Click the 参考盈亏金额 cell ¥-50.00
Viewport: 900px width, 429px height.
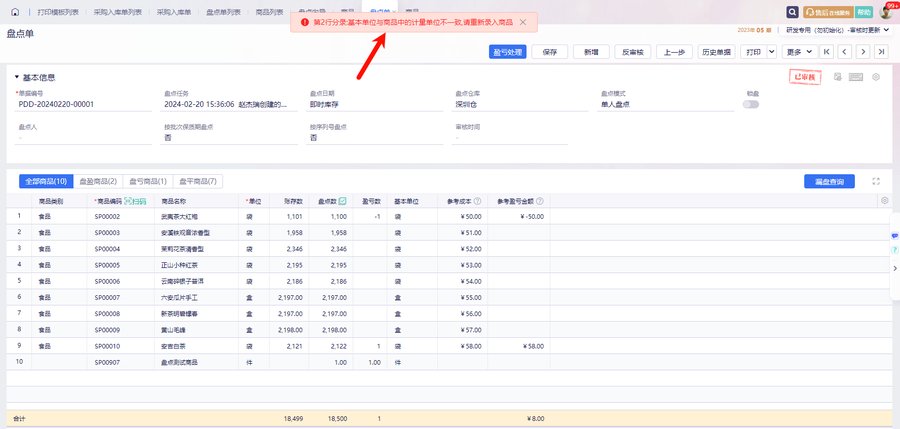pyautogui.click(x=519, y=217)
